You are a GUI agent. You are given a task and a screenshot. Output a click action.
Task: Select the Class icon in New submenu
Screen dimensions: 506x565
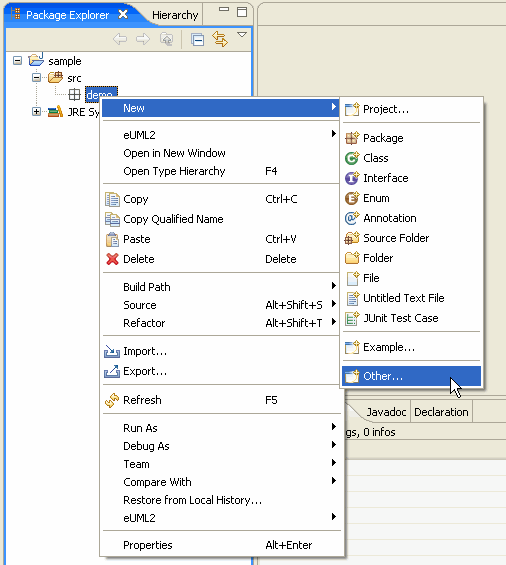pos(352,158)
